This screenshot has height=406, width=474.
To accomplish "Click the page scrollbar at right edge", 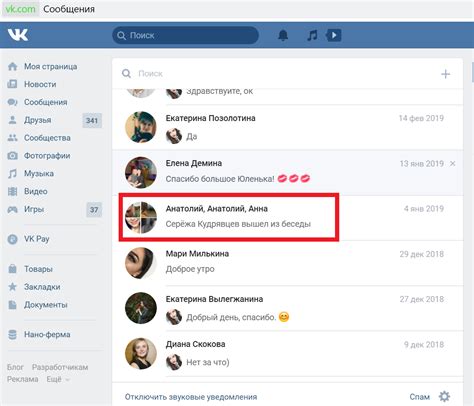I will click(x=473, y=72).
